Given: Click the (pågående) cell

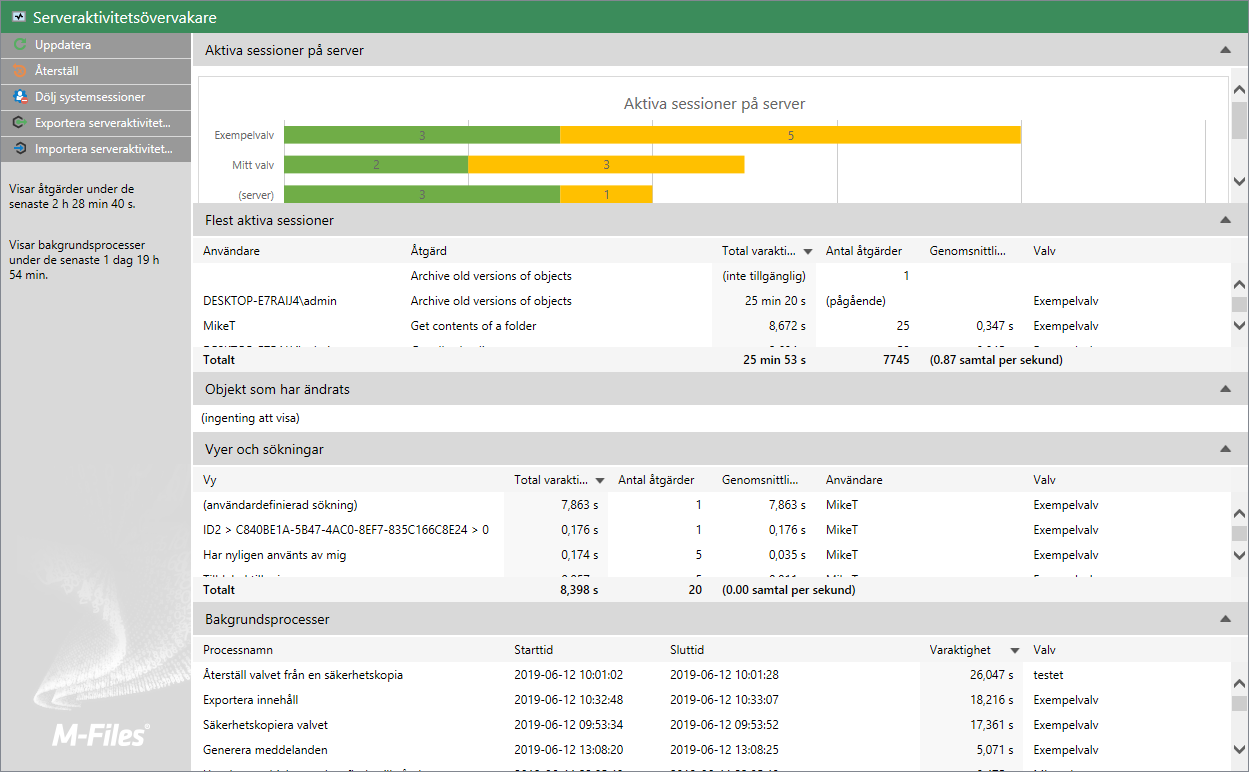Looking at the screenshot, I should pos(855,300).
